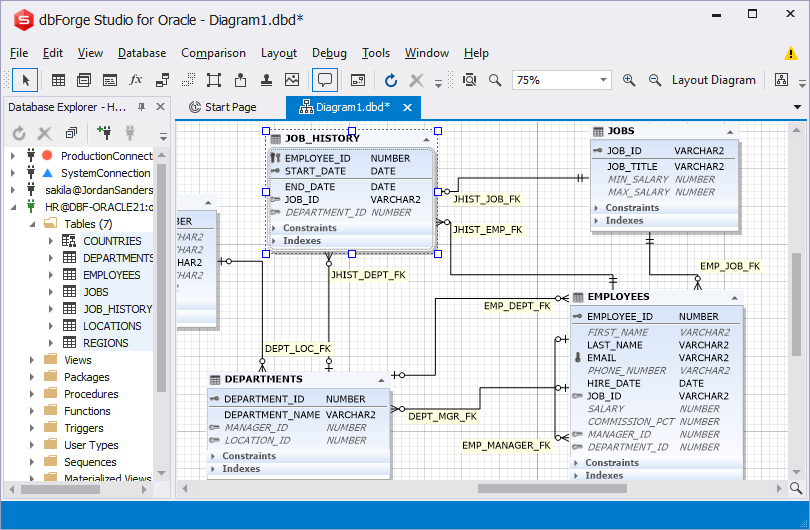Click the function (fx) icon in the toolbar

point(136,80)
